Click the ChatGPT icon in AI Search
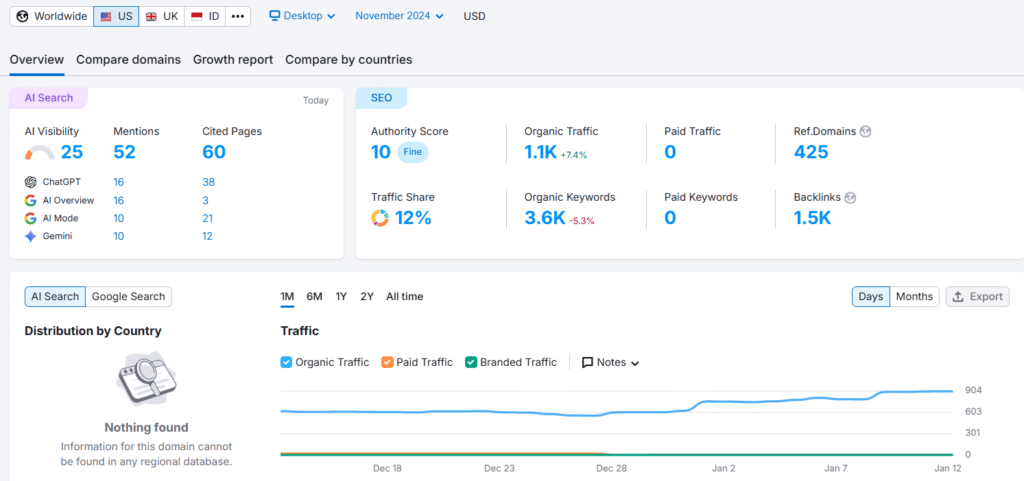 pos(31,182)
